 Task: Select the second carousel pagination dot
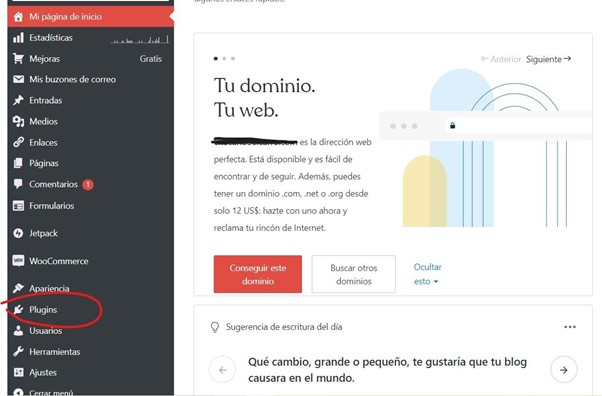click(224, 58)
